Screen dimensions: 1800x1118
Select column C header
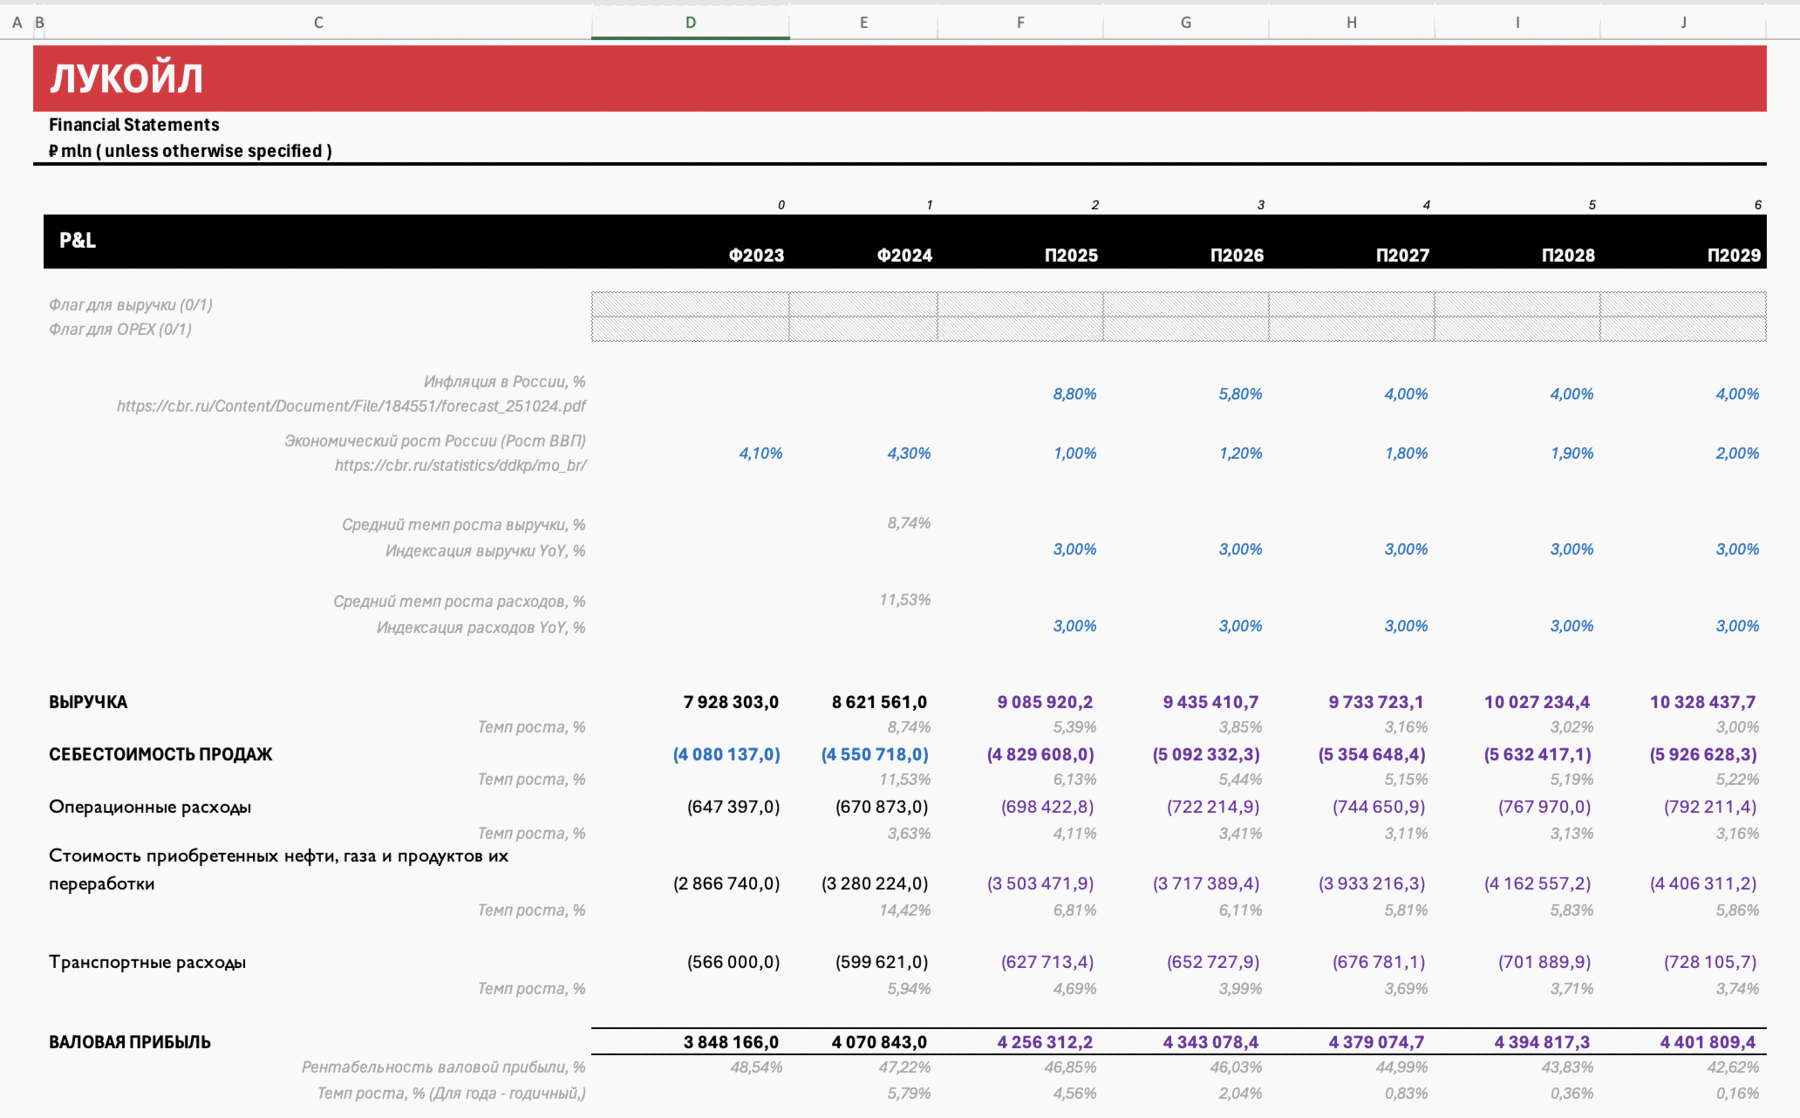tap(318, 22)
